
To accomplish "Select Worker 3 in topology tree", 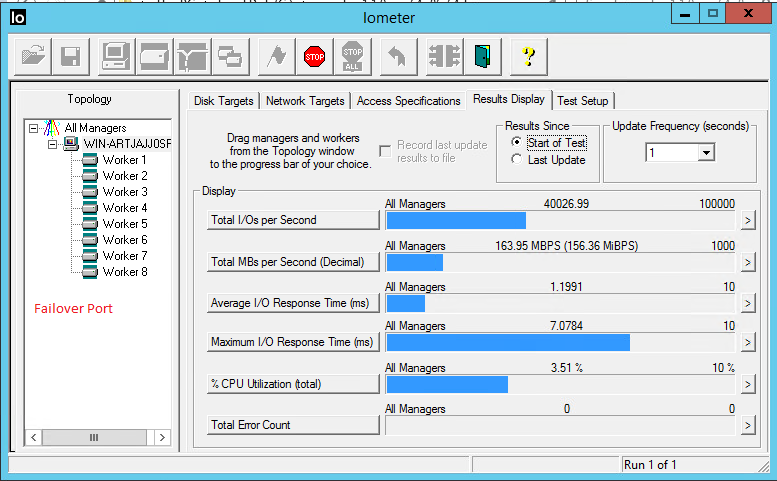I will point(124,192).
